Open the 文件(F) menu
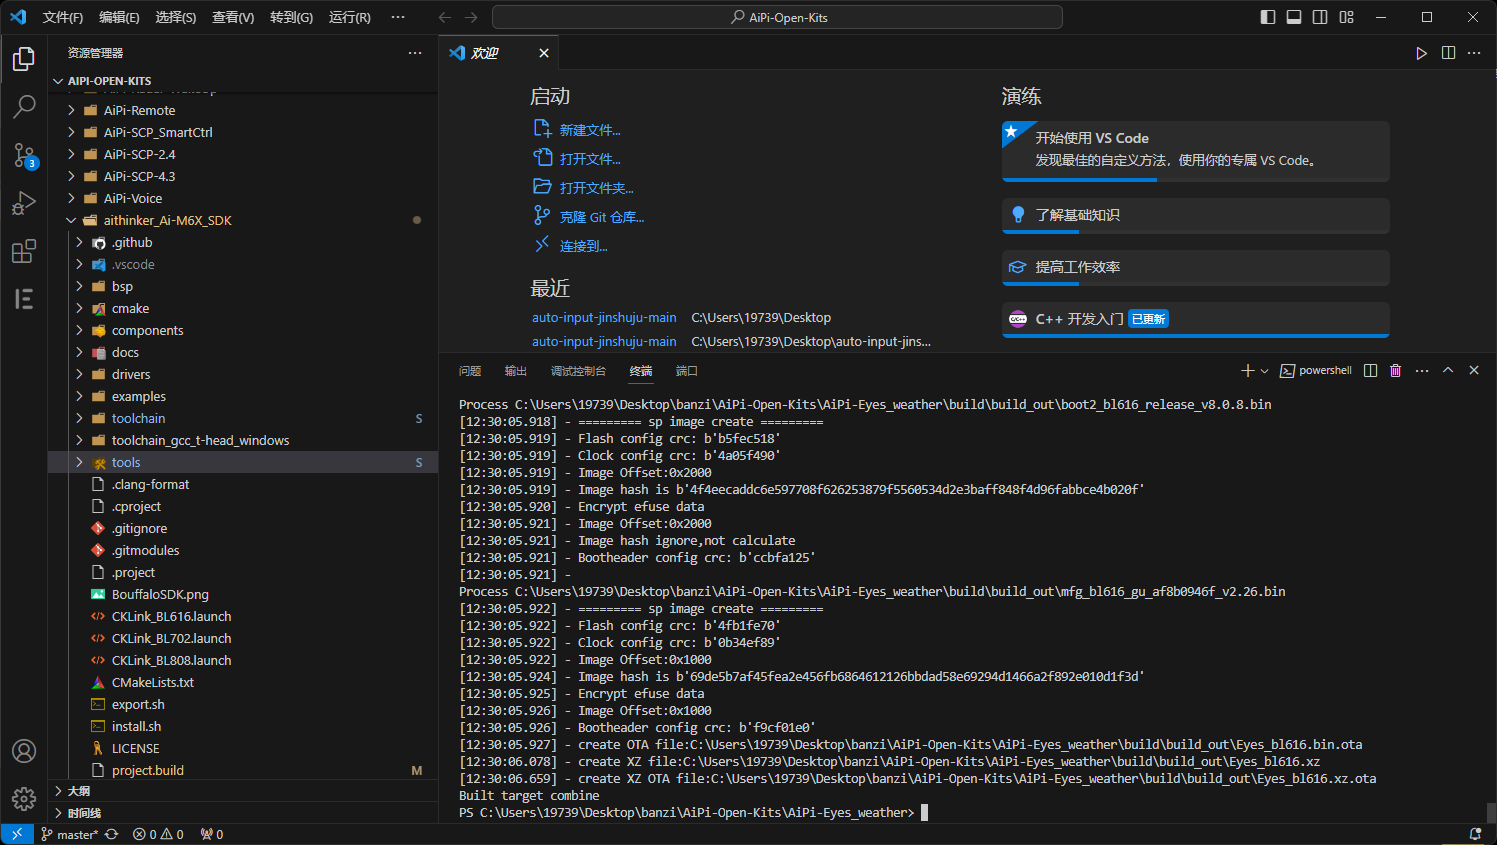1497x845 pixels. pos(63,17)
